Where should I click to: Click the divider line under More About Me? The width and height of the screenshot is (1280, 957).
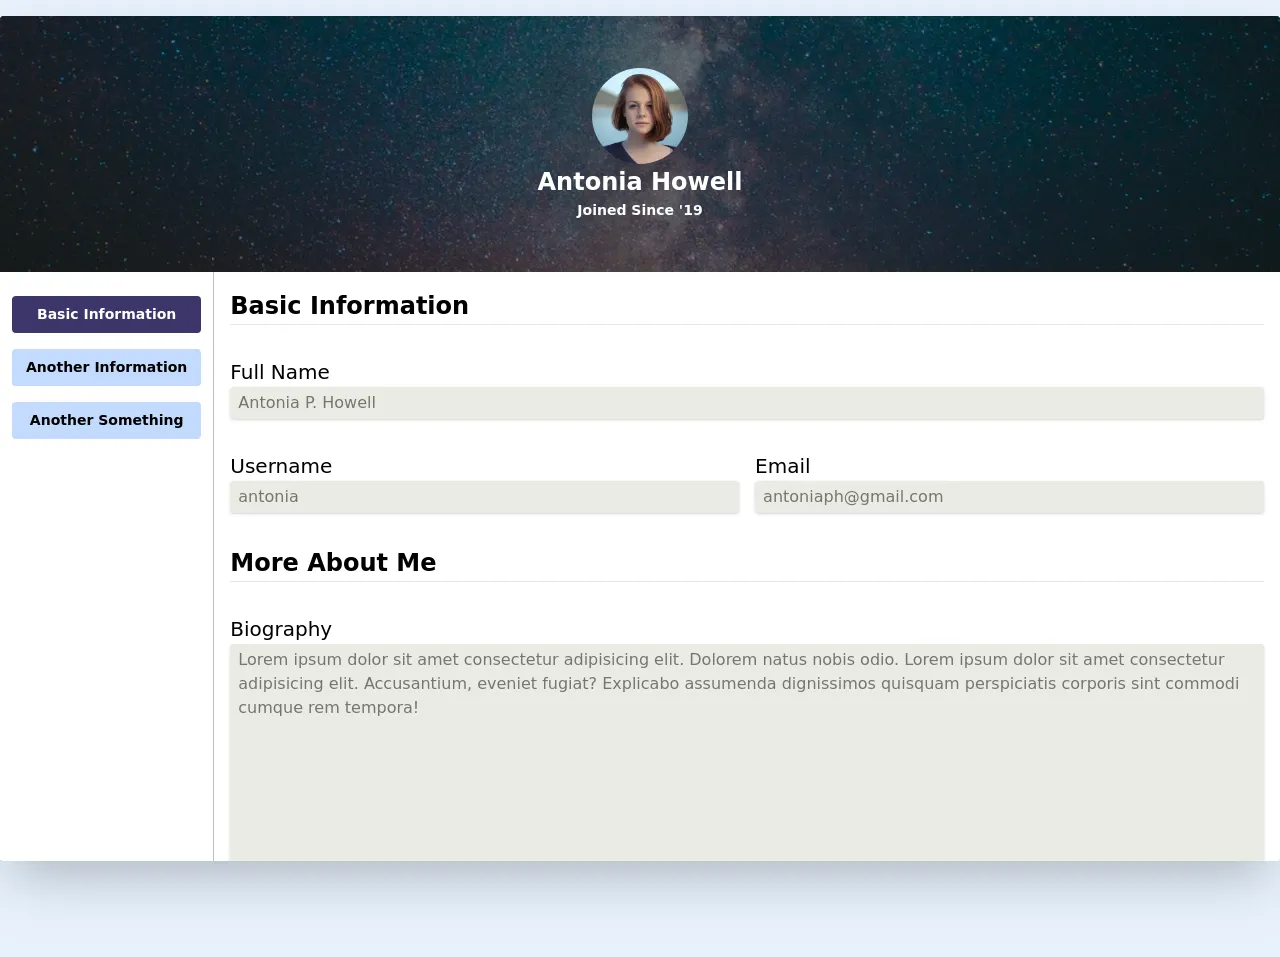pyautogui.click(x=746, y=581)
